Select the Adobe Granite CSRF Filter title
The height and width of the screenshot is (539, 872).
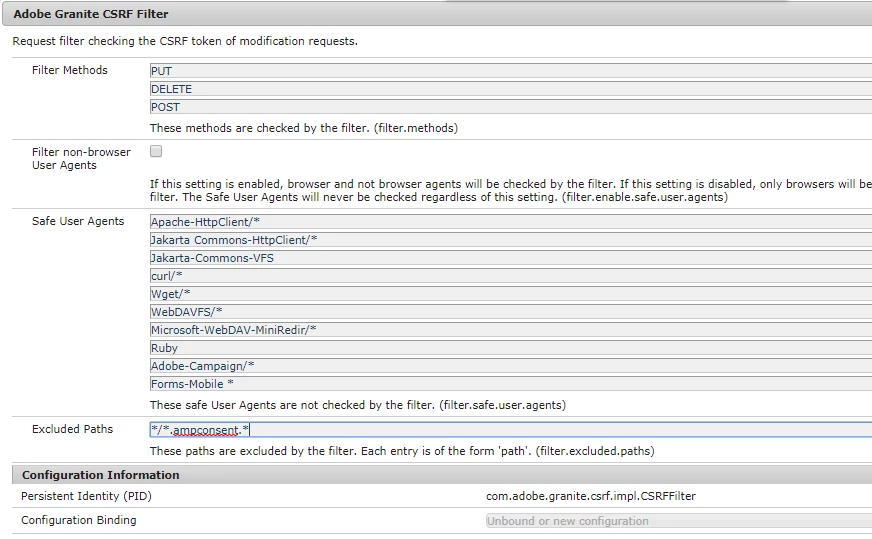[x=91, y=14]
